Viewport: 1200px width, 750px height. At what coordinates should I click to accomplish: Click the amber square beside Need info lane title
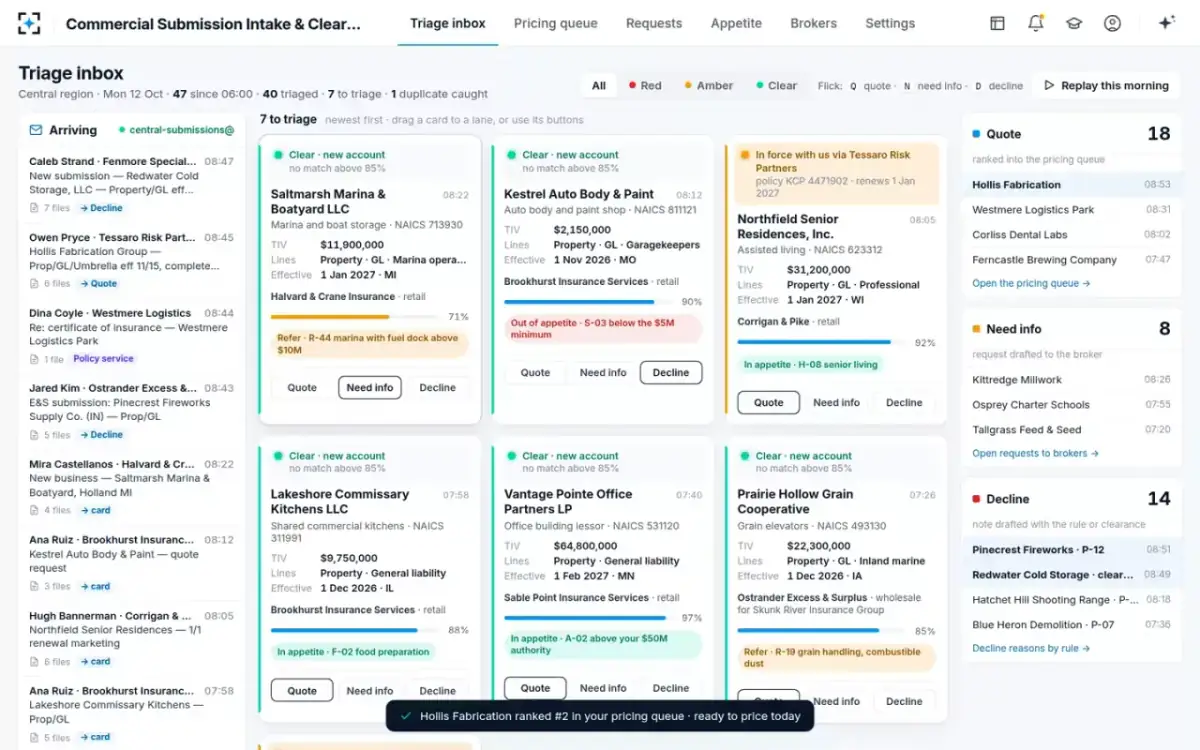point(976,329)
